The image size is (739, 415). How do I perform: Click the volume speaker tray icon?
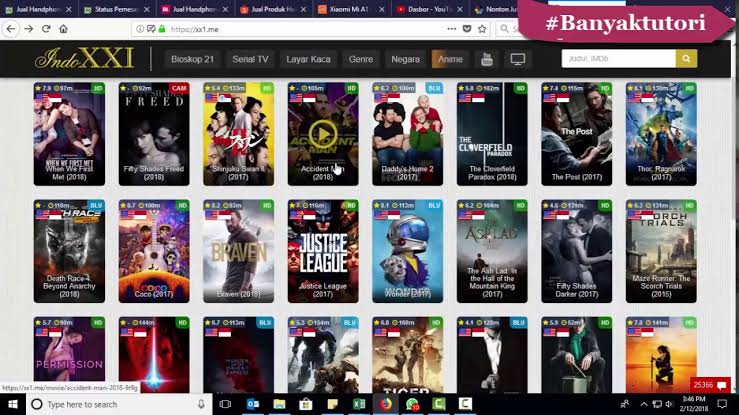coord(669,404)
